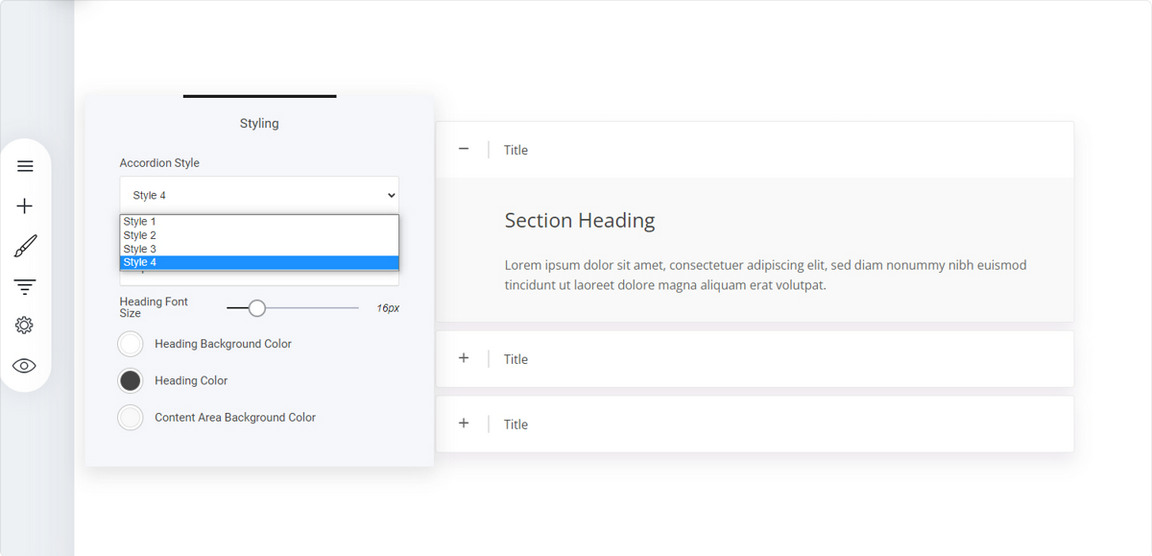Click the Section Heading text
The width and height of the screenshot is (1152, 556).
point(580,220)
